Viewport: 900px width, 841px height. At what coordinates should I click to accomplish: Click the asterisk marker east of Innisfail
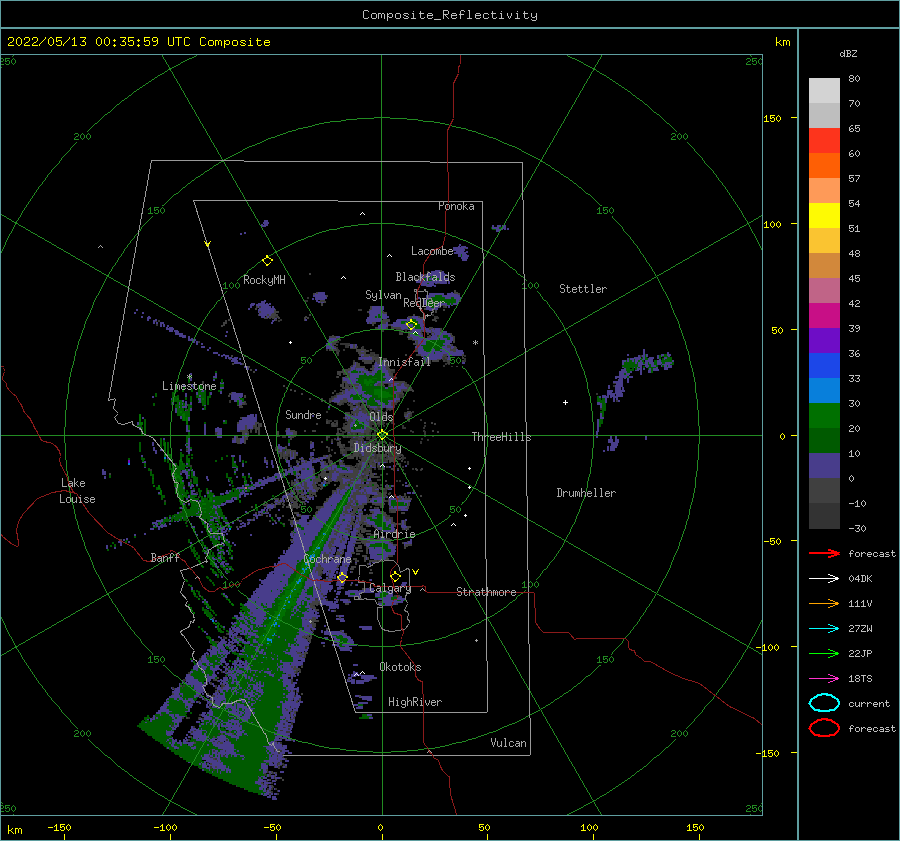(x=475, y=343)
